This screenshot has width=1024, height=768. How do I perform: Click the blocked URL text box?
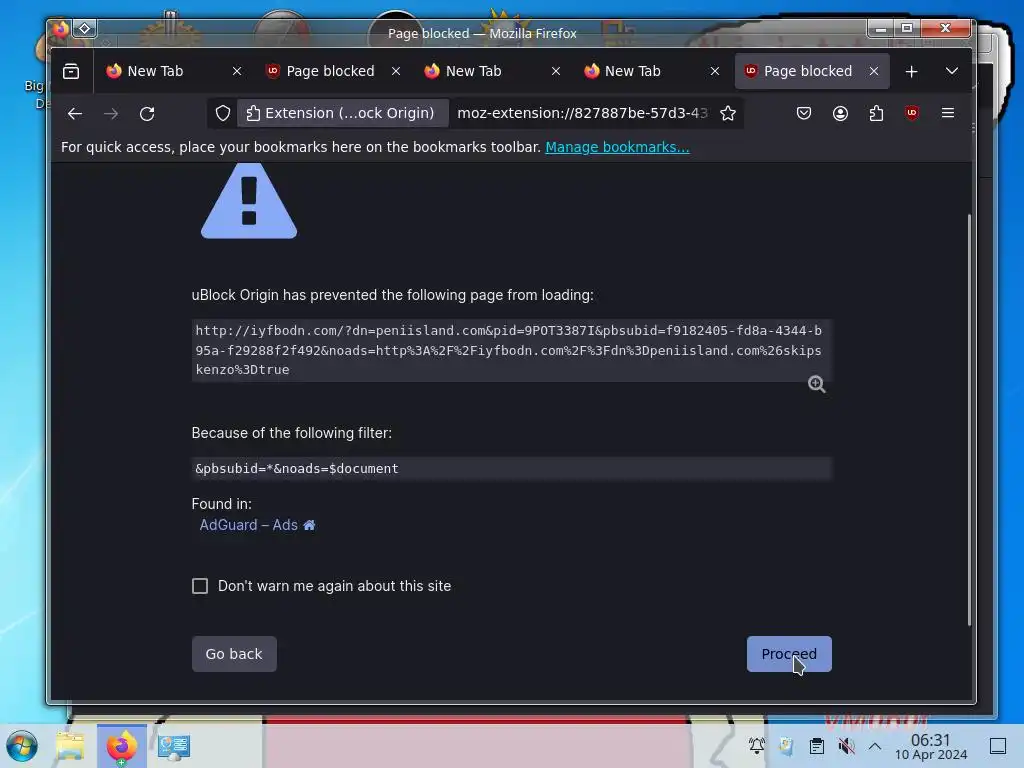pos(511,350)
